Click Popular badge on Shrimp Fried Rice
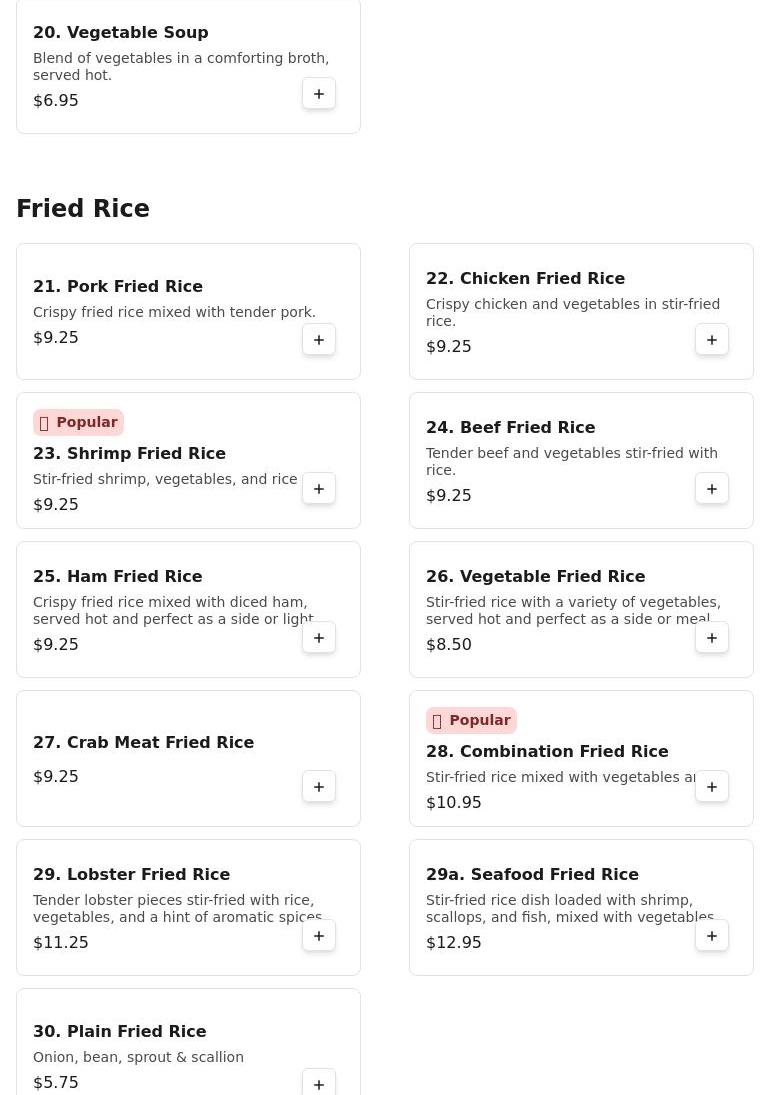 coord(78,422)
